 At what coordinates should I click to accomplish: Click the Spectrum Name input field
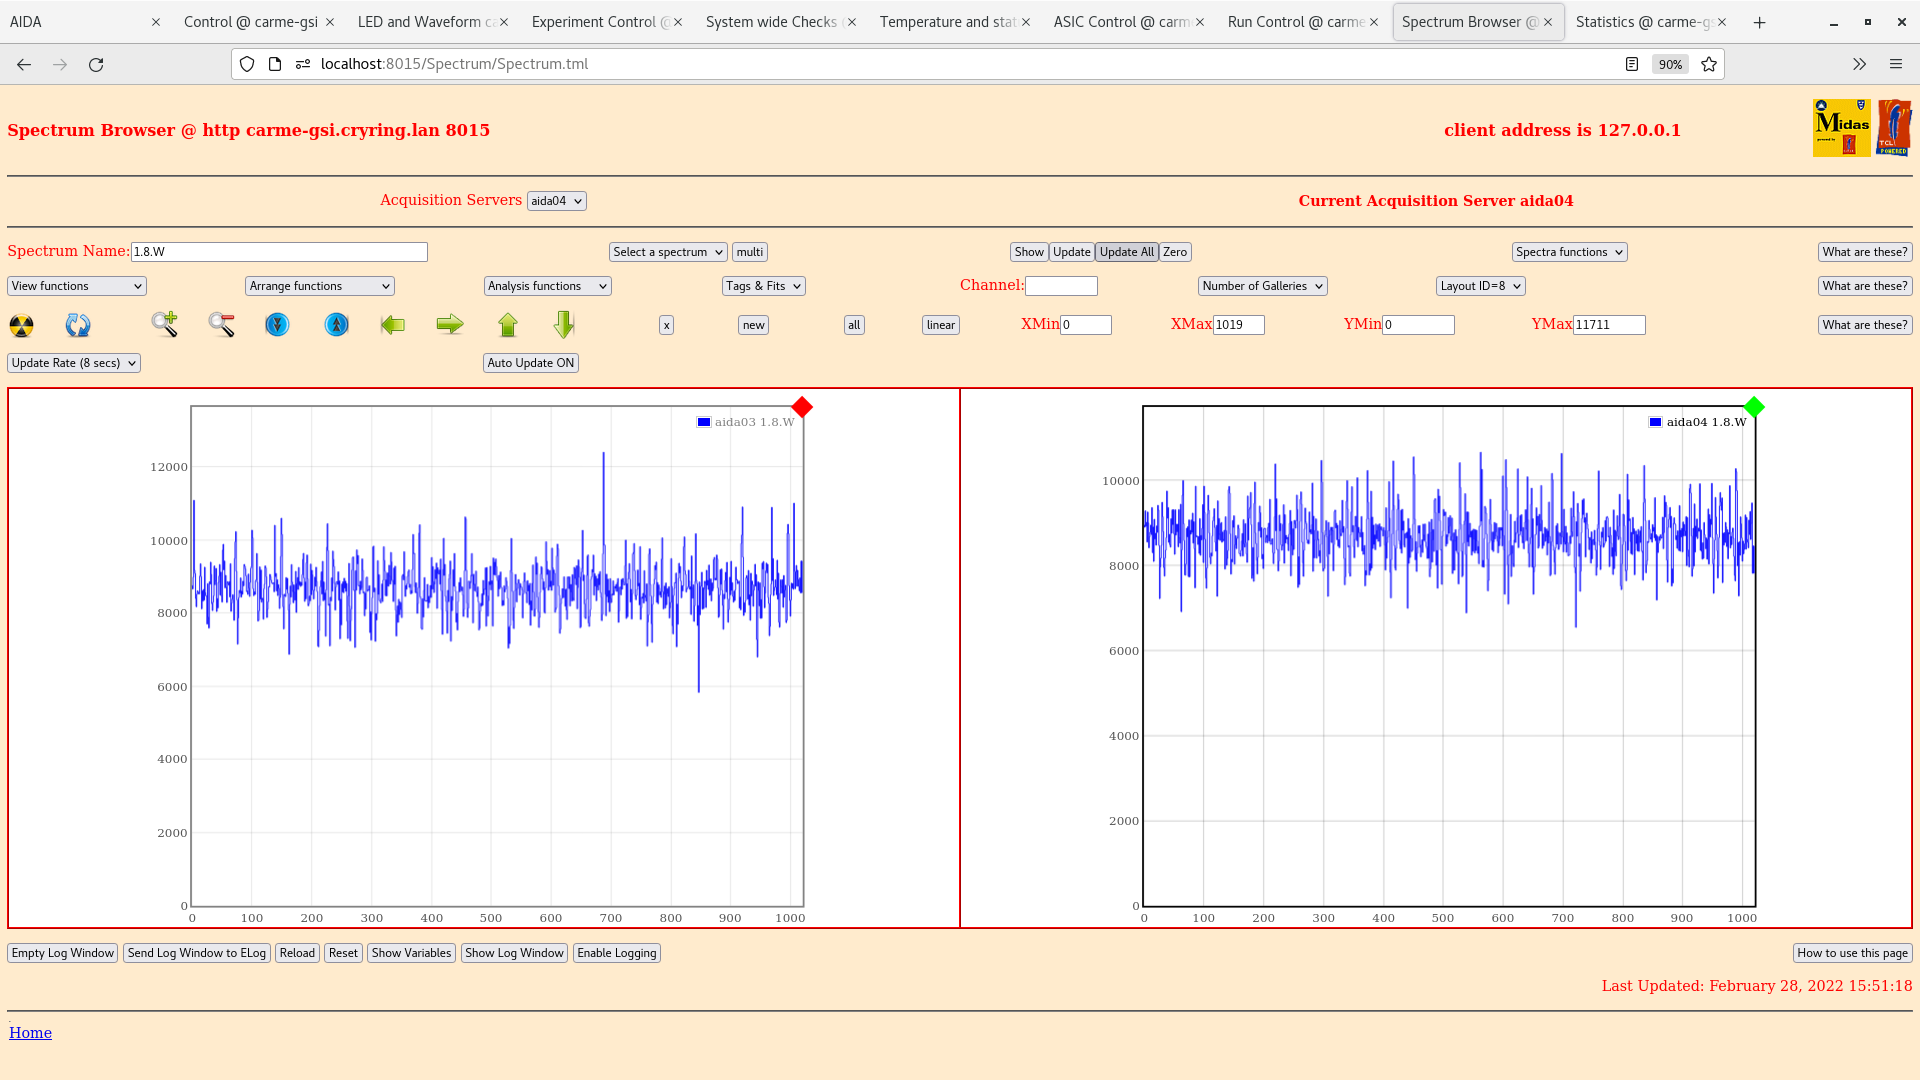[x=279, y=252]
